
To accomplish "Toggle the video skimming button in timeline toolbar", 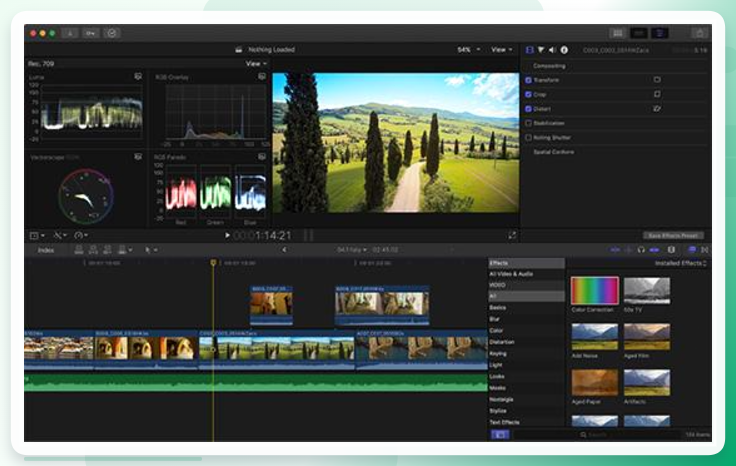I will pyautogui.click(x=615, y=250).
